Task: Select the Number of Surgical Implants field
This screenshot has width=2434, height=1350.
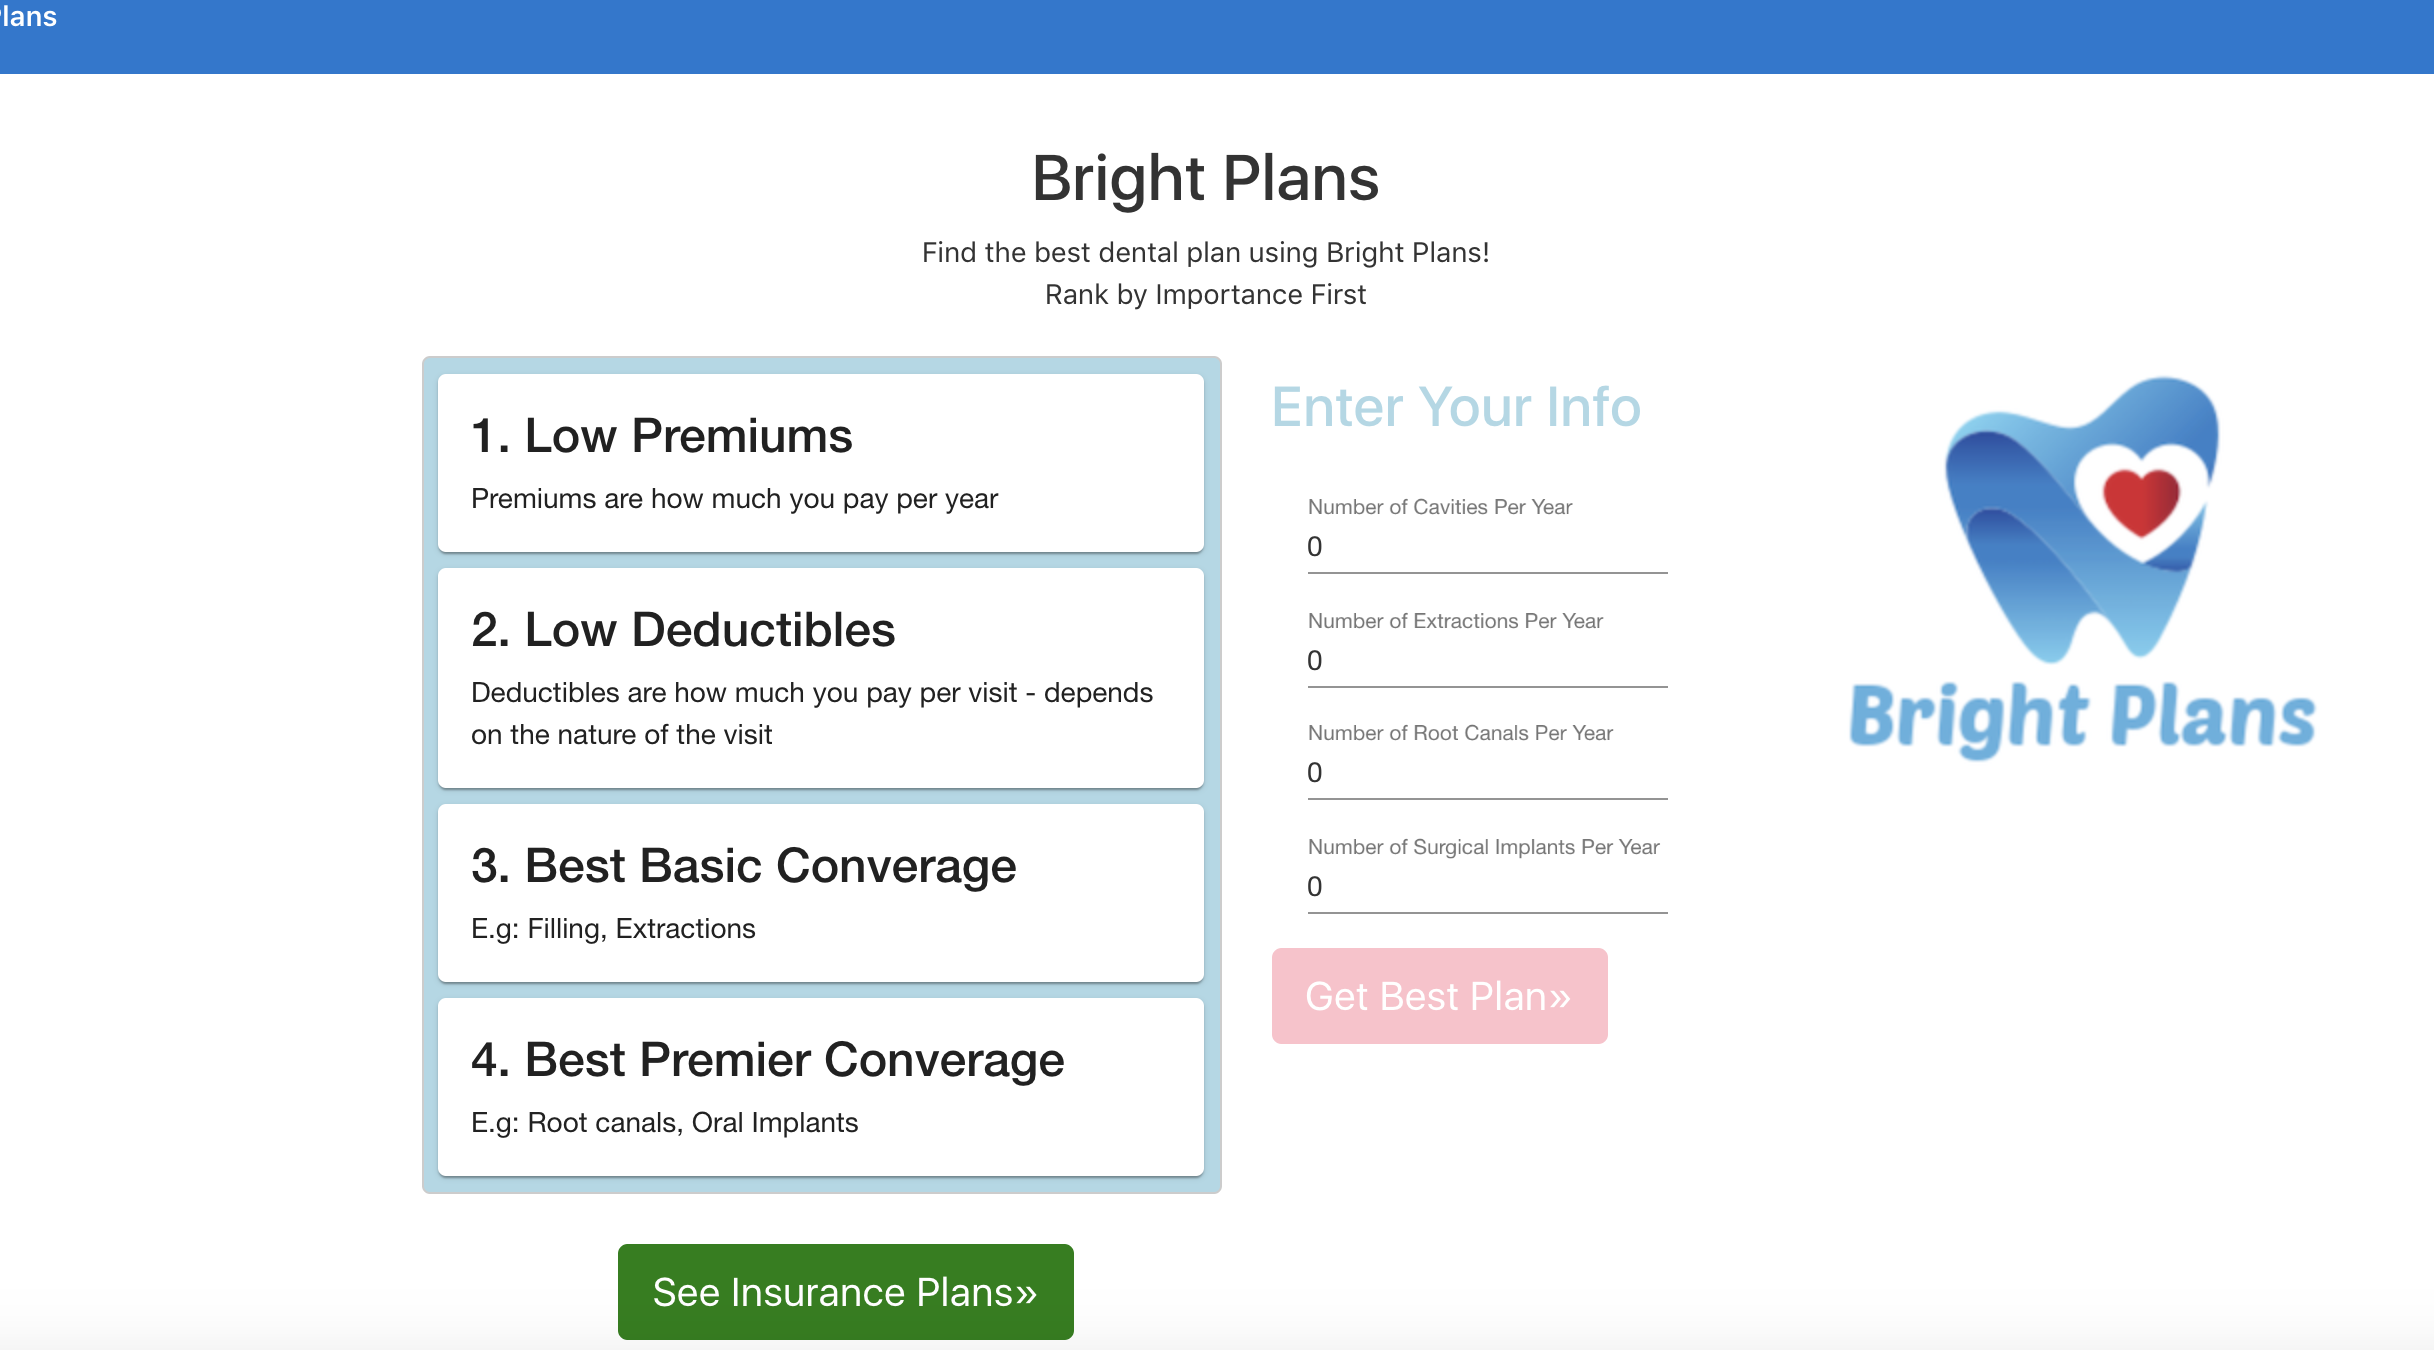Action: 1485,888
